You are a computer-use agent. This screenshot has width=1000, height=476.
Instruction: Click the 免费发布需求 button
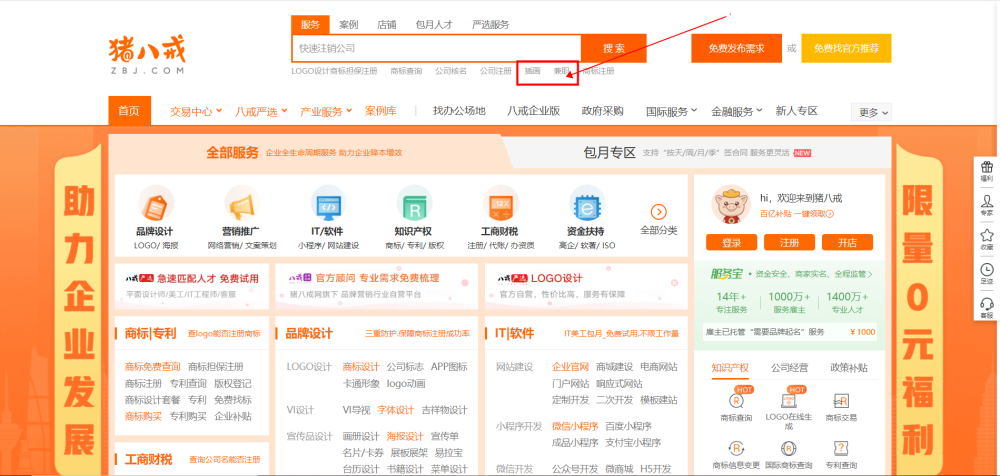[x=736, y=48]
